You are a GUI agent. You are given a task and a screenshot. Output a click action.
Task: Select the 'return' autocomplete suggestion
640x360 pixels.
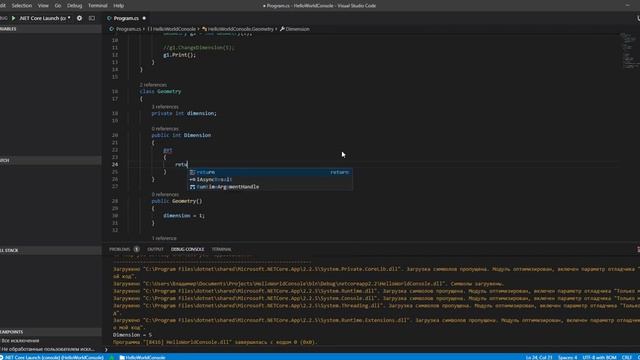(270, 172)
